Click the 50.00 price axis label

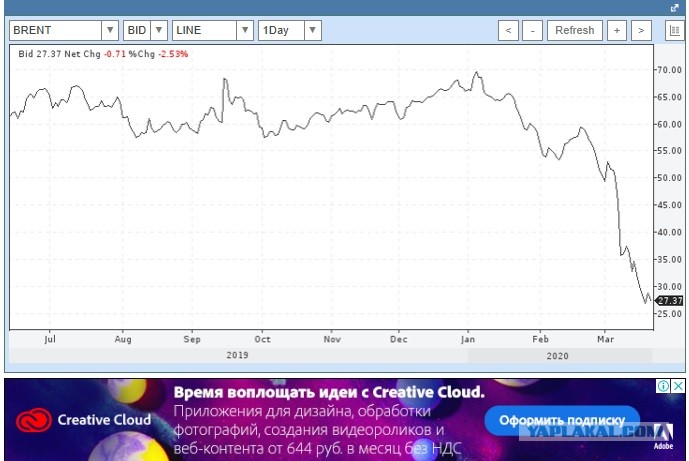[x=669, y=178]
